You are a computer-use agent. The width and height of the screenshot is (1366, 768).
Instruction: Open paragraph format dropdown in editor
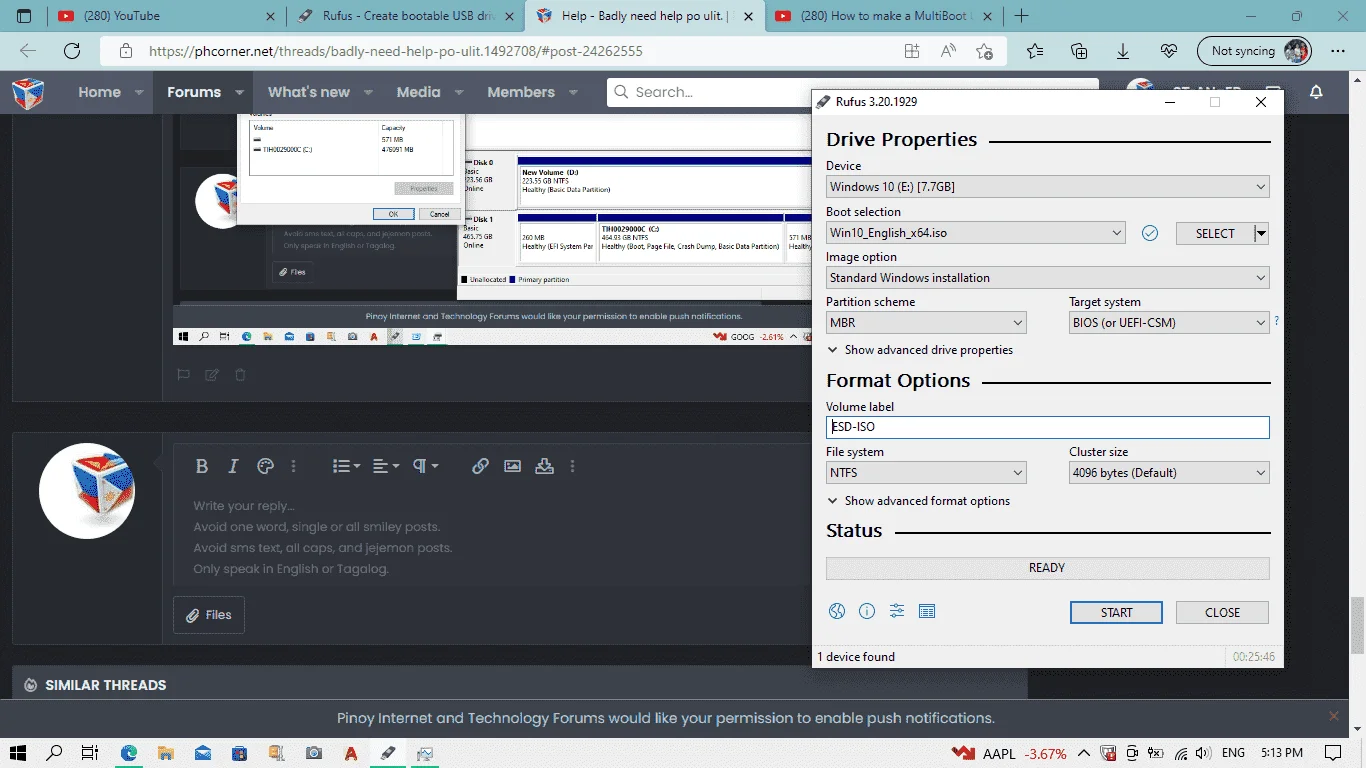point(425,466)
